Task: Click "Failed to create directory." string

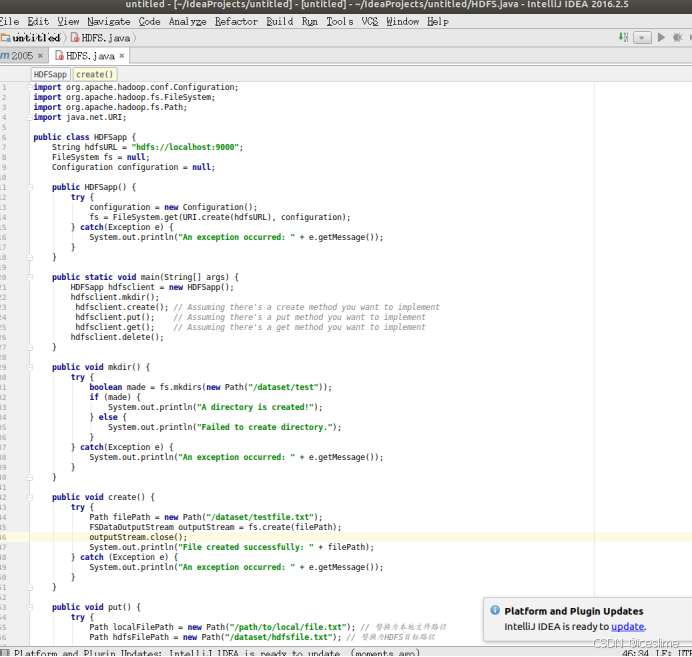Action: click(x=264, y=427)
